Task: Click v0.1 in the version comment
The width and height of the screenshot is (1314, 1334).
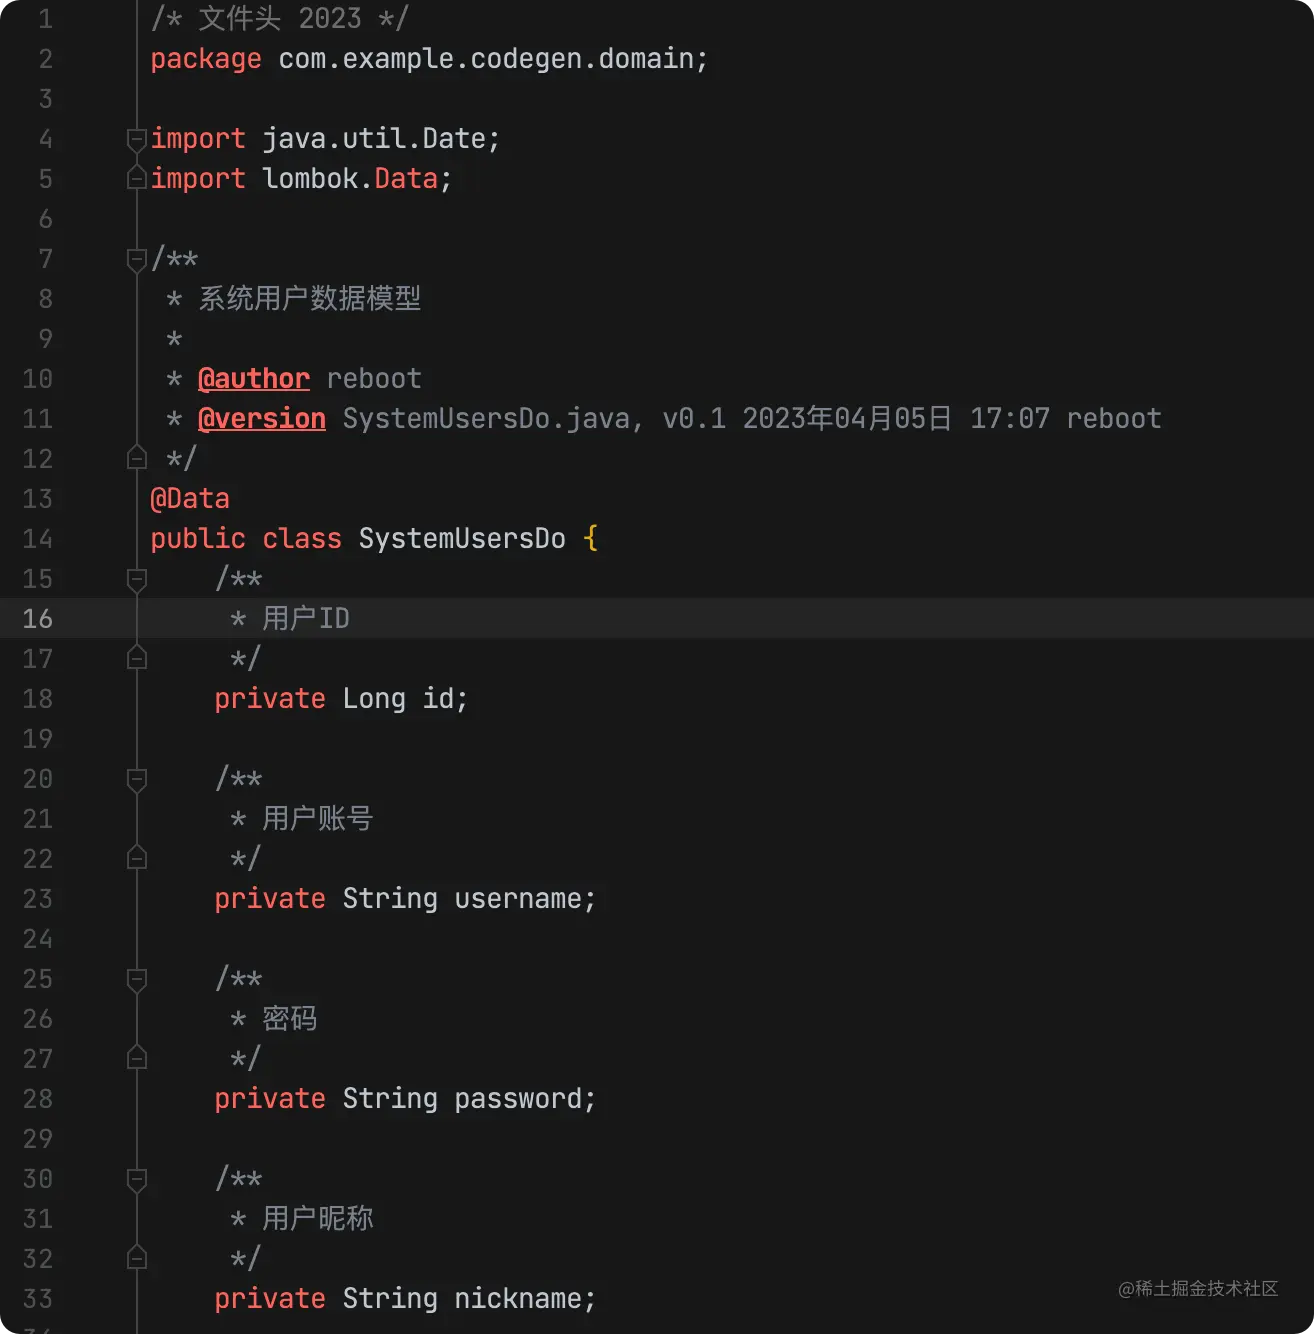Action: tap(694, 419)
